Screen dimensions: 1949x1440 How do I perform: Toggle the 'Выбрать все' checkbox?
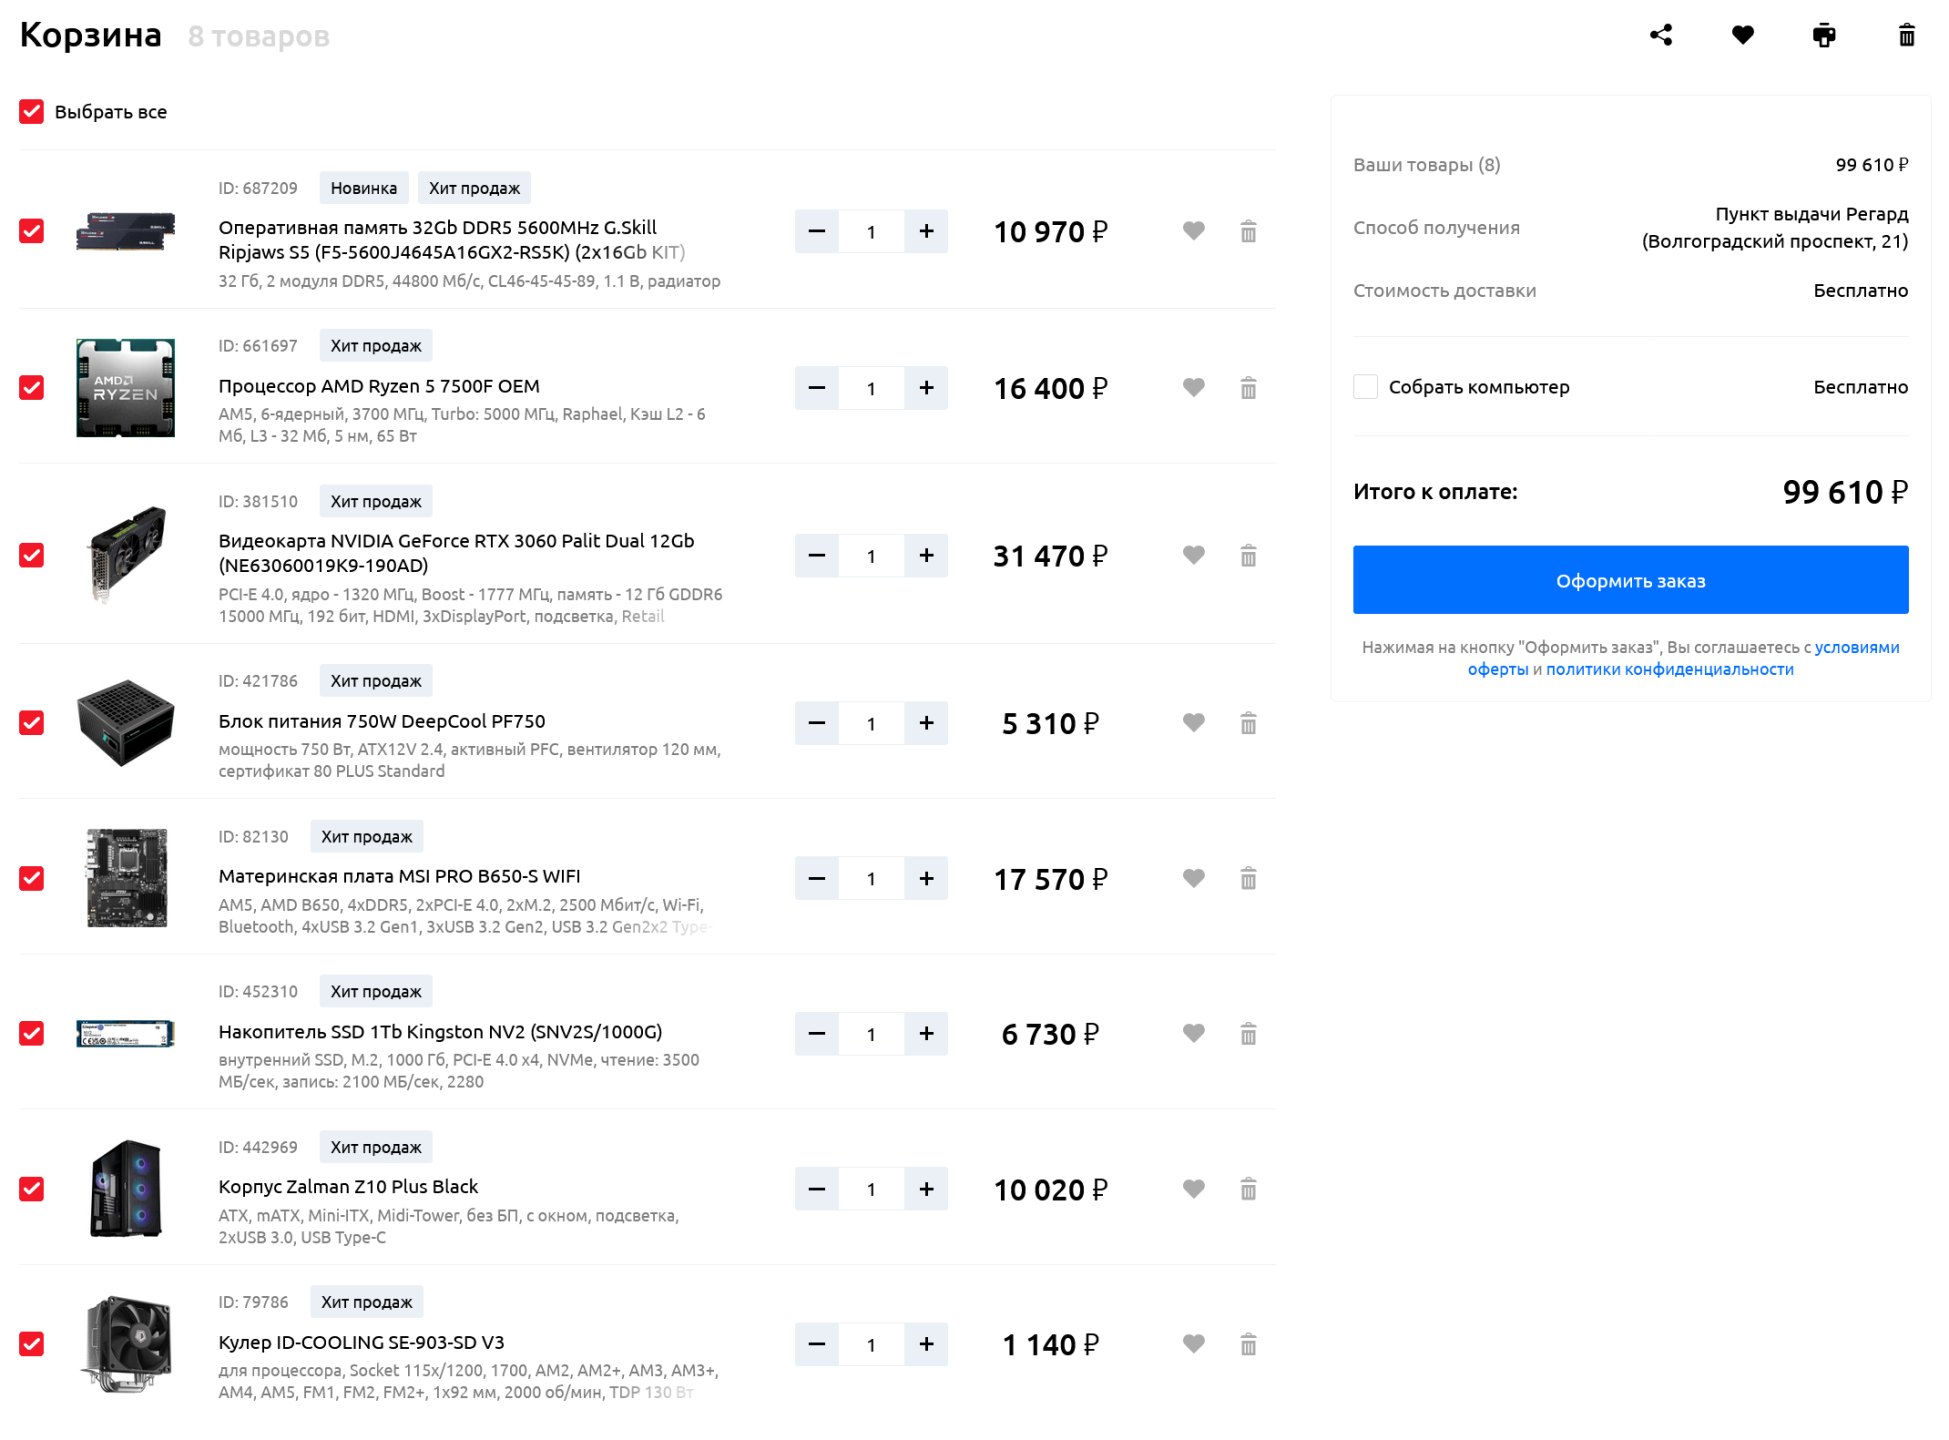point(31,111)
